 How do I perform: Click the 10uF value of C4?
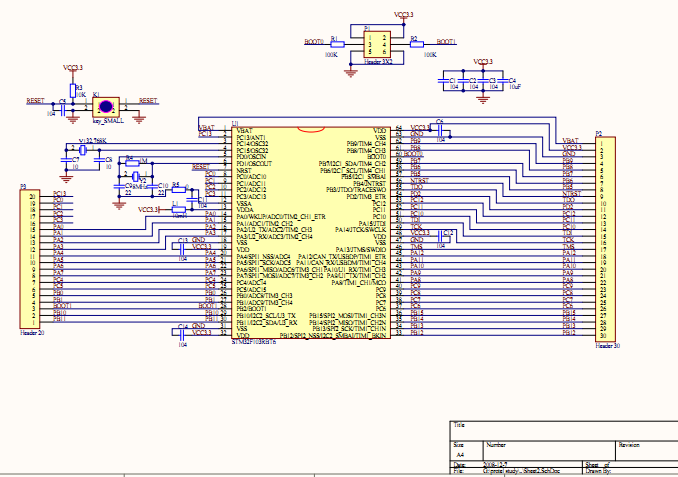[x=515, y=87]
